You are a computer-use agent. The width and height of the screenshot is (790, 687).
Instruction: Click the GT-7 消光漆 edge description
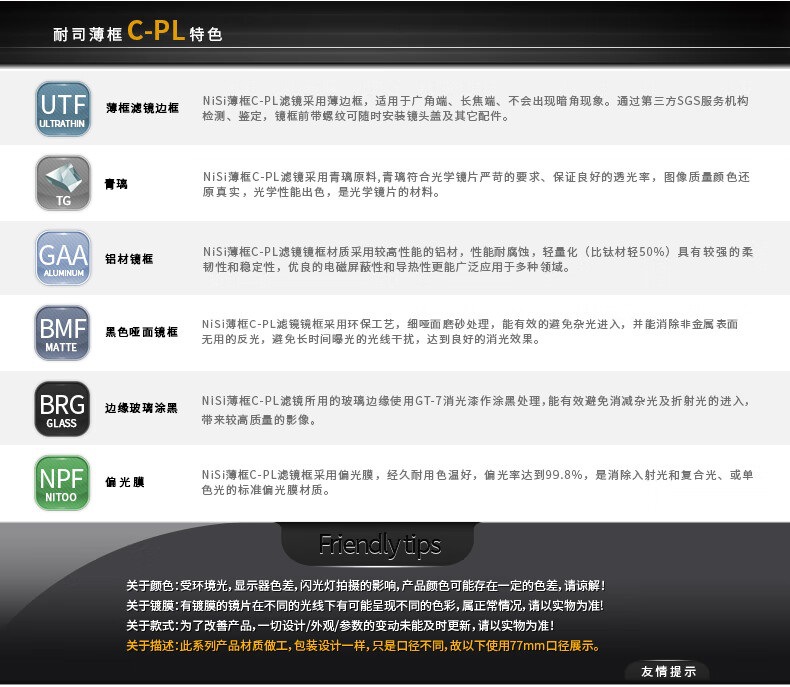point(476,410)
